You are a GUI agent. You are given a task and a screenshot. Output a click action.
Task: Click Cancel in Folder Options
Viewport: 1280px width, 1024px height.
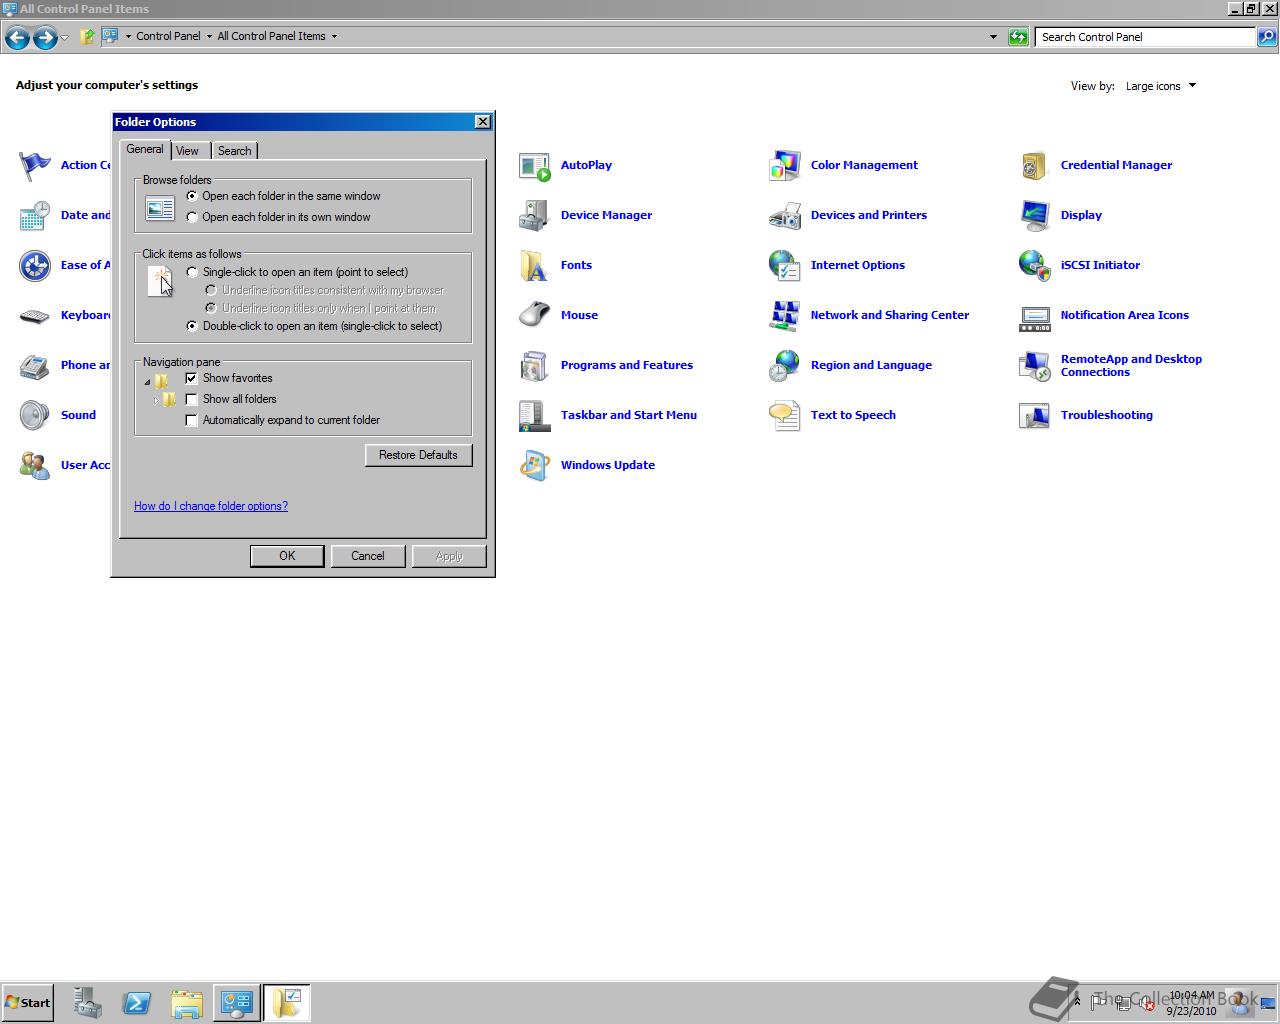tap(368, 556)
